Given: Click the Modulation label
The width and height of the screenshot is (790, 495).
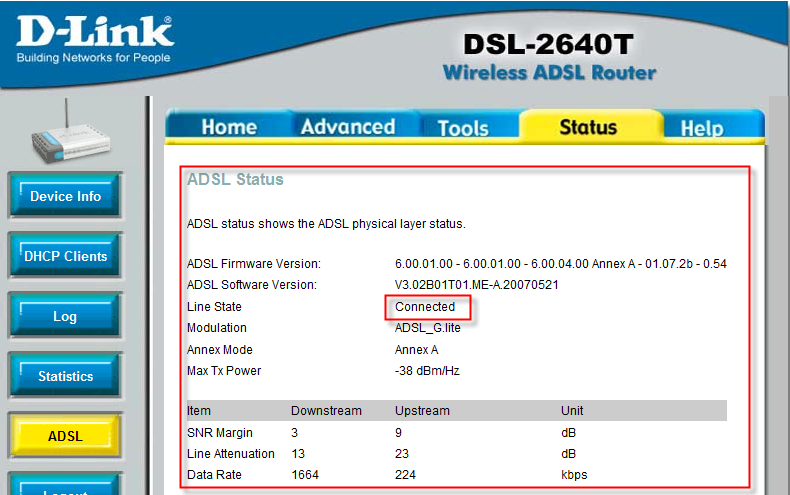Looking at the screenshot, I should click(x=217, y=328).
